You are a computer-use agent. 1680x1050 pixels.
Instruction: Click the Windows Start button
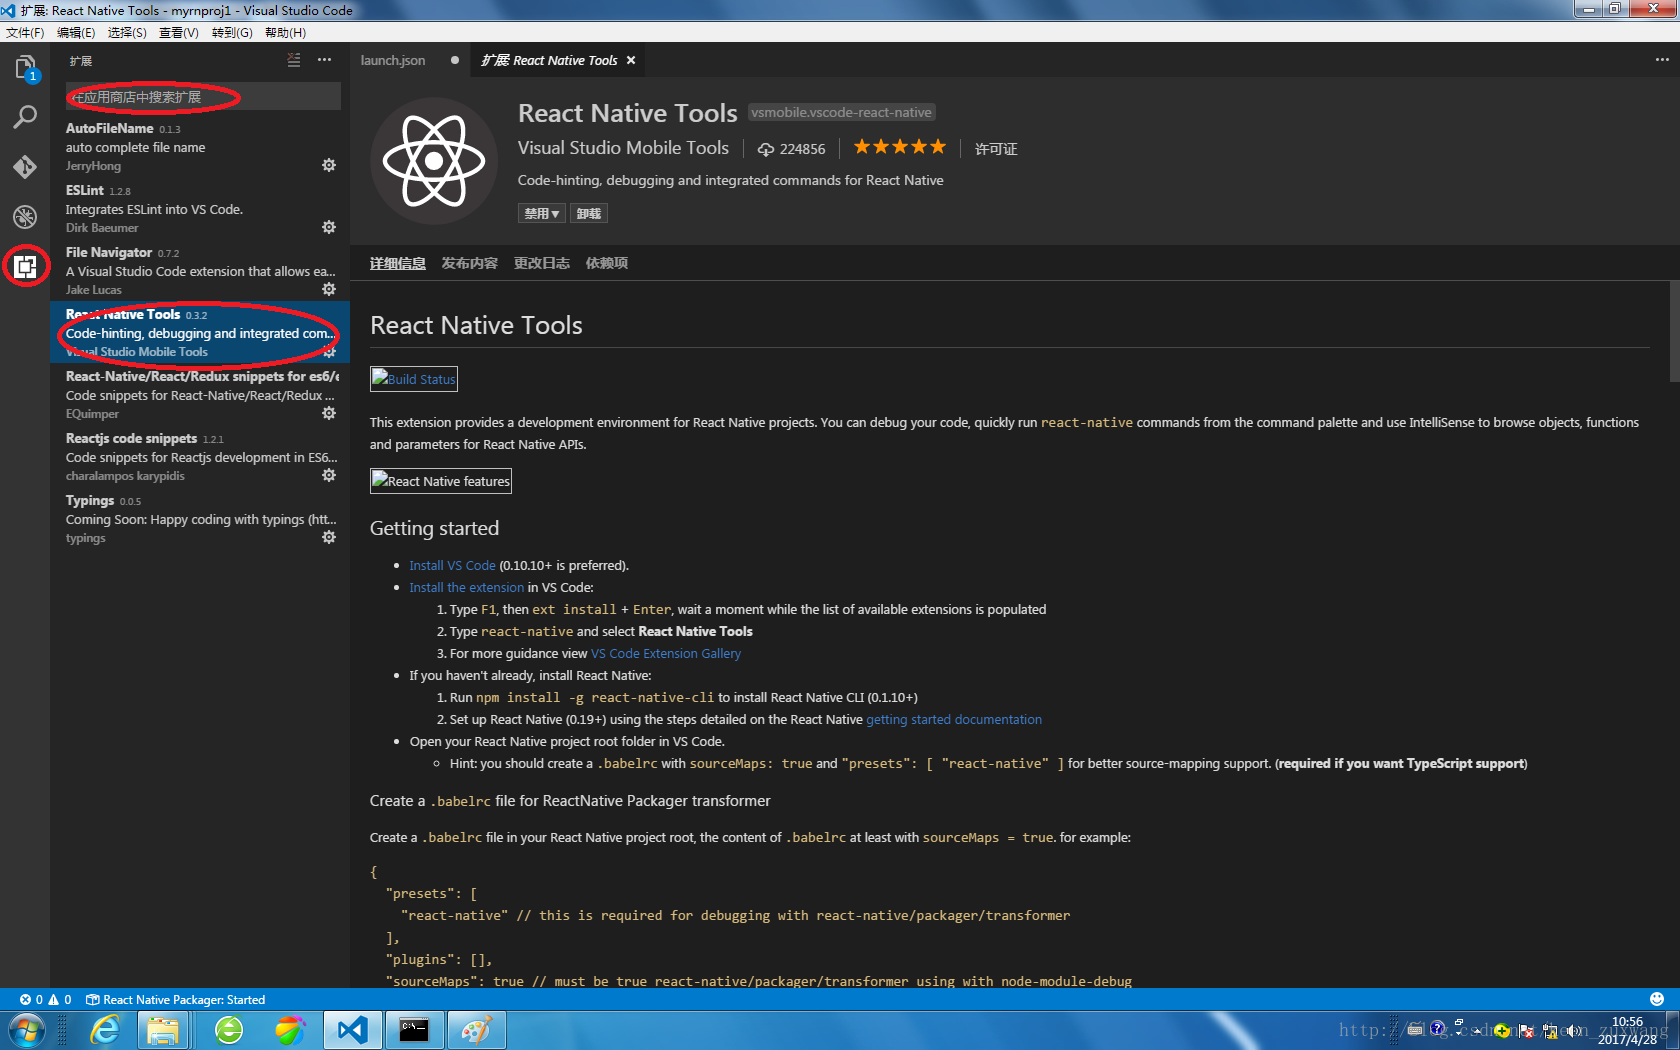tap(27, 1029)
